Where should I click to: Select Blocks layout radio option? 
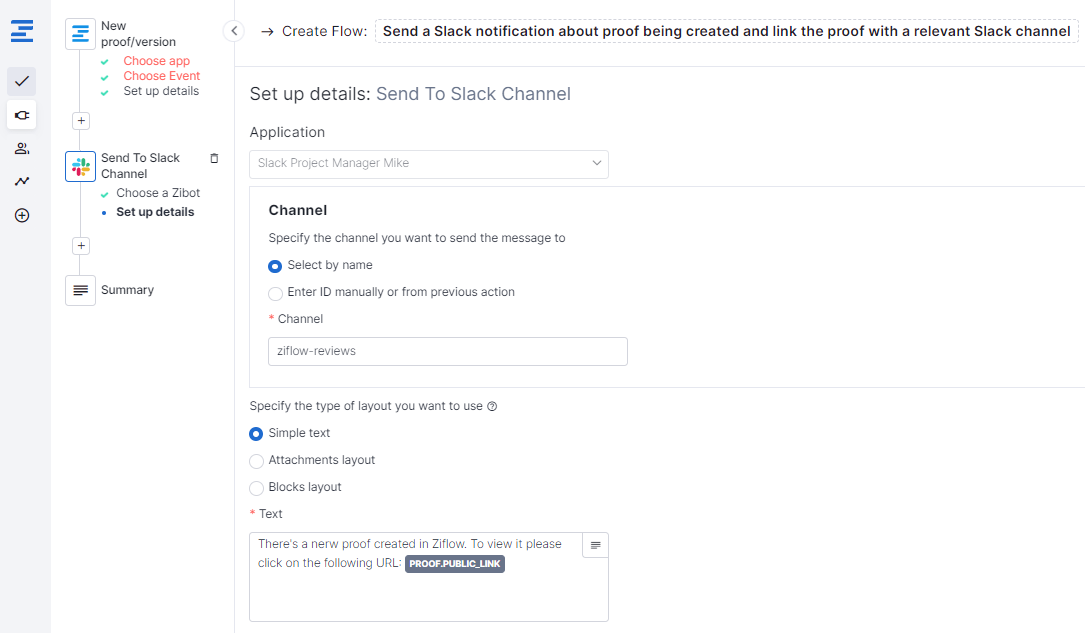256,488
